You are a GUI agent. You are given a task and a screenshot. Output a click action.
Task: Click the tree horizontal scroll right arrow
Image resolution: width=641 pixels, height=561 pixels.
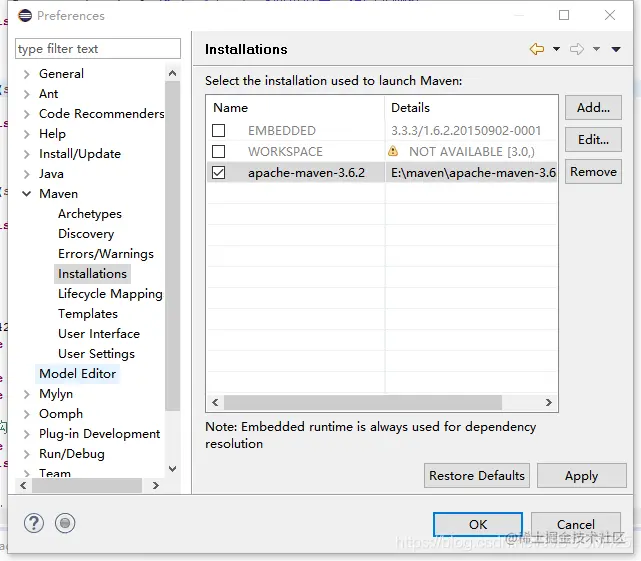coord(155,485)
